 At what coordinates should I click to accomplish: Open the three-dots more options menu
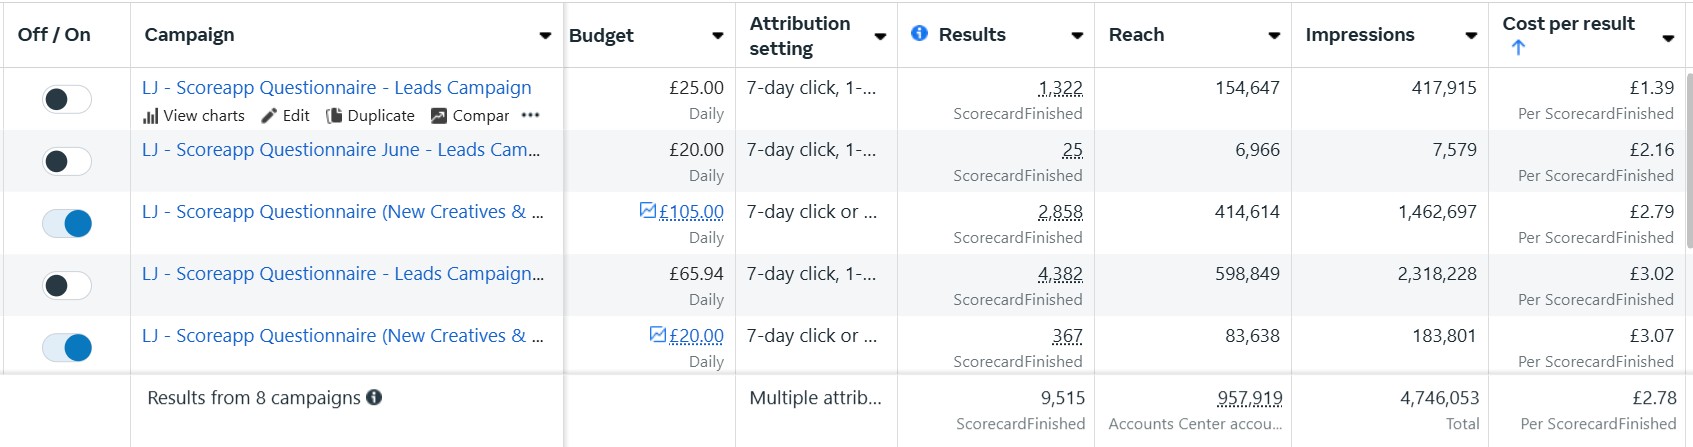[531, 115]
